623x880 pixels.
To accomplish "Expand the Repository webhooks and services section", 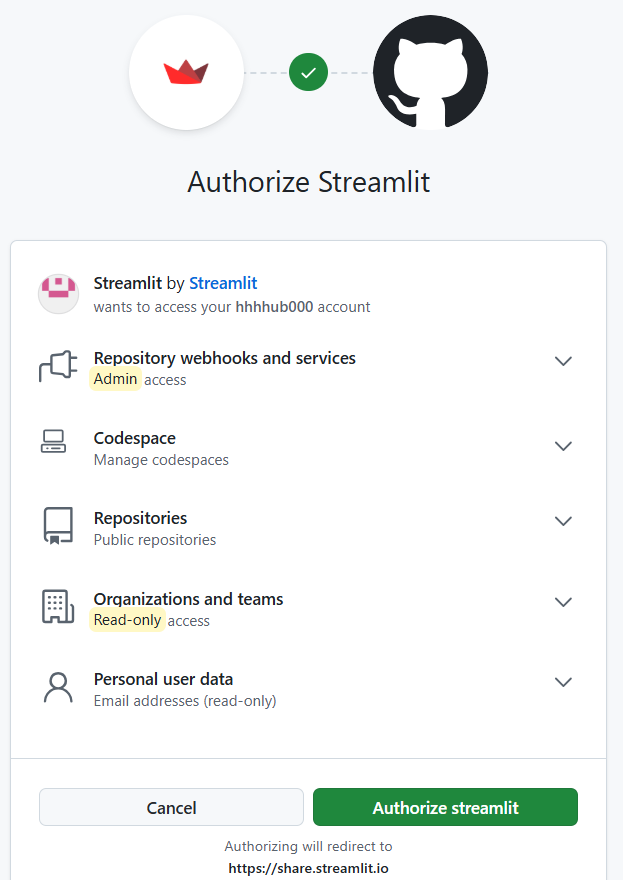I will click(x=563, y=361).
